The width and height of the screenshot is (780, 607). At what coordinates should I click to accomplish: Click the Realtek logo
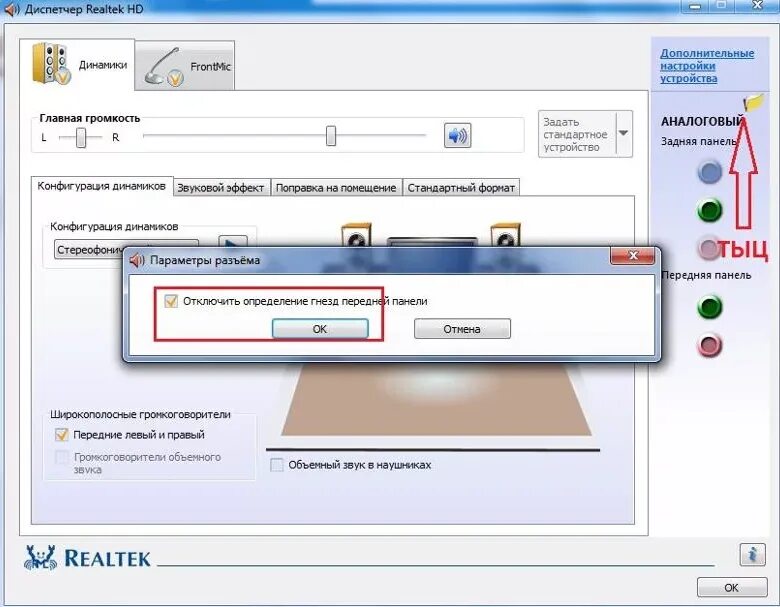(x=87, y=558)
